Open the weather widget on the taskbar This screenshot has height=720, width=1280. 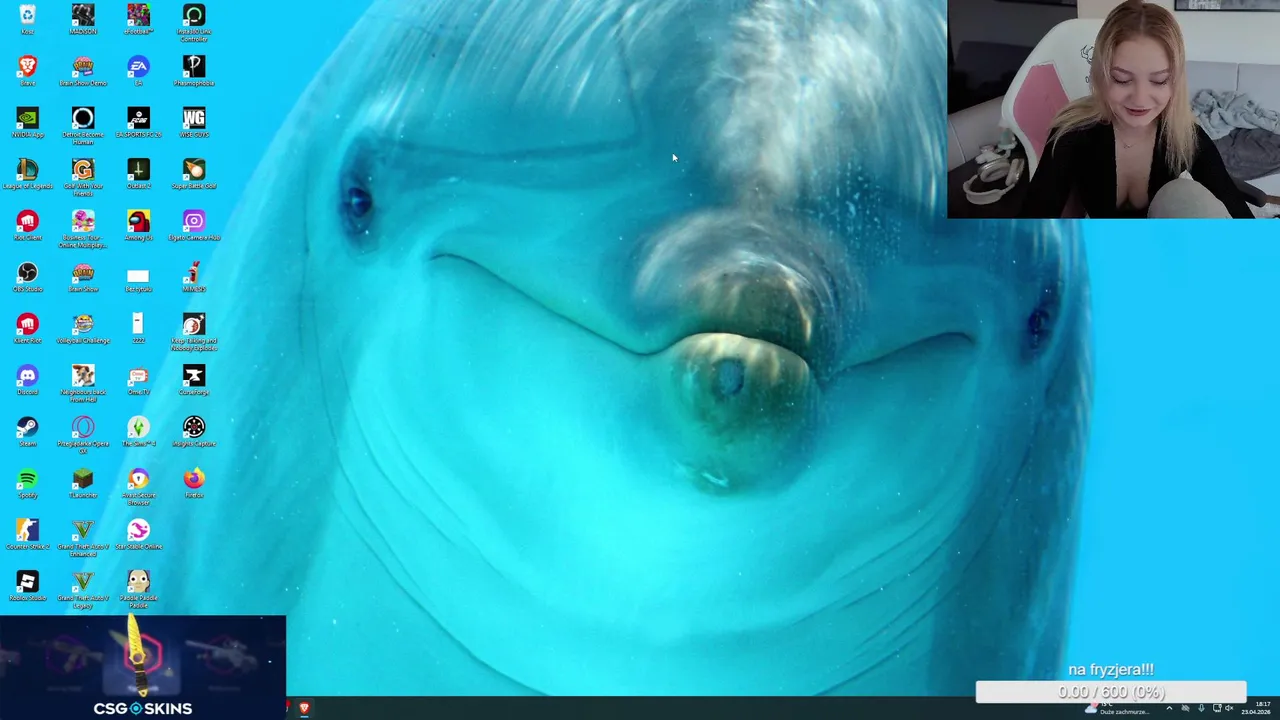pos(1115,708)
